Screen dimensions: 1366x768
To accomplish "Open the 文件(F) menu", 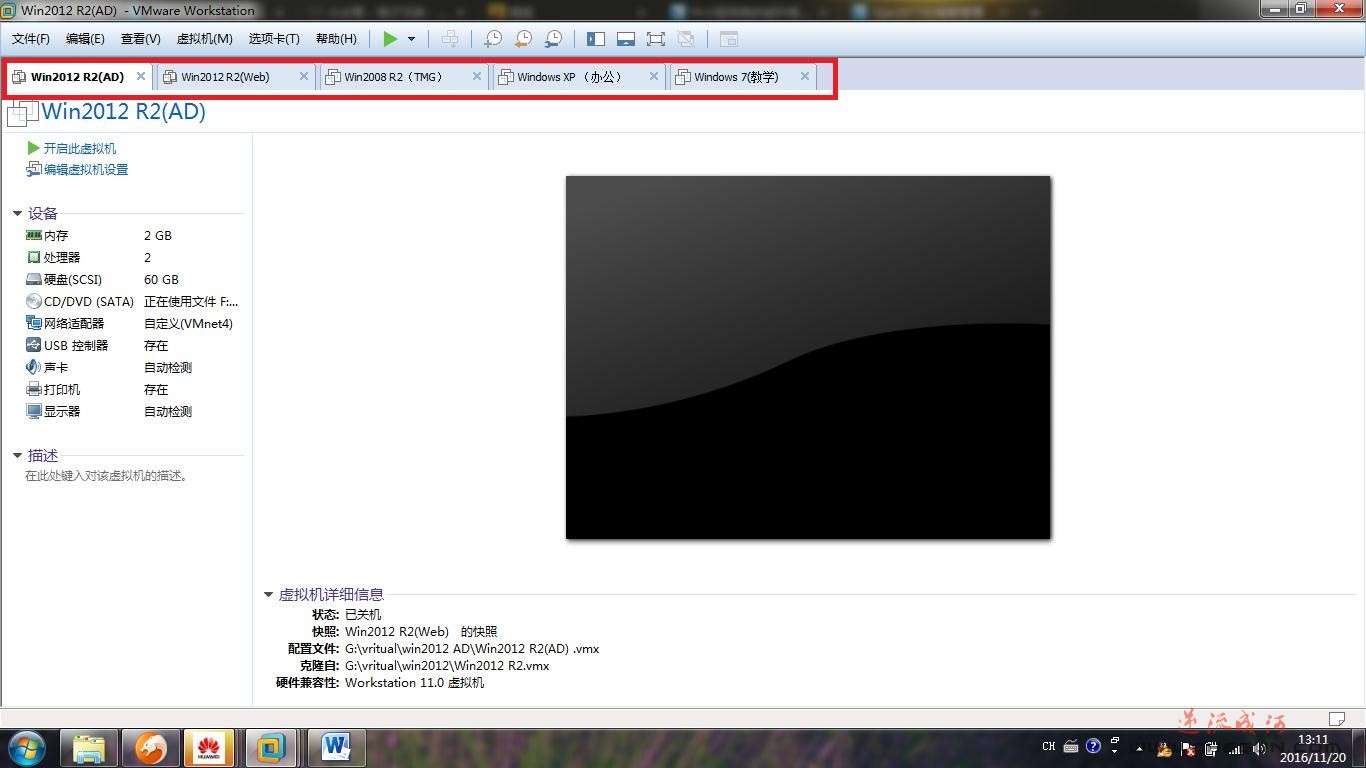I will click(x=31, y=39).
